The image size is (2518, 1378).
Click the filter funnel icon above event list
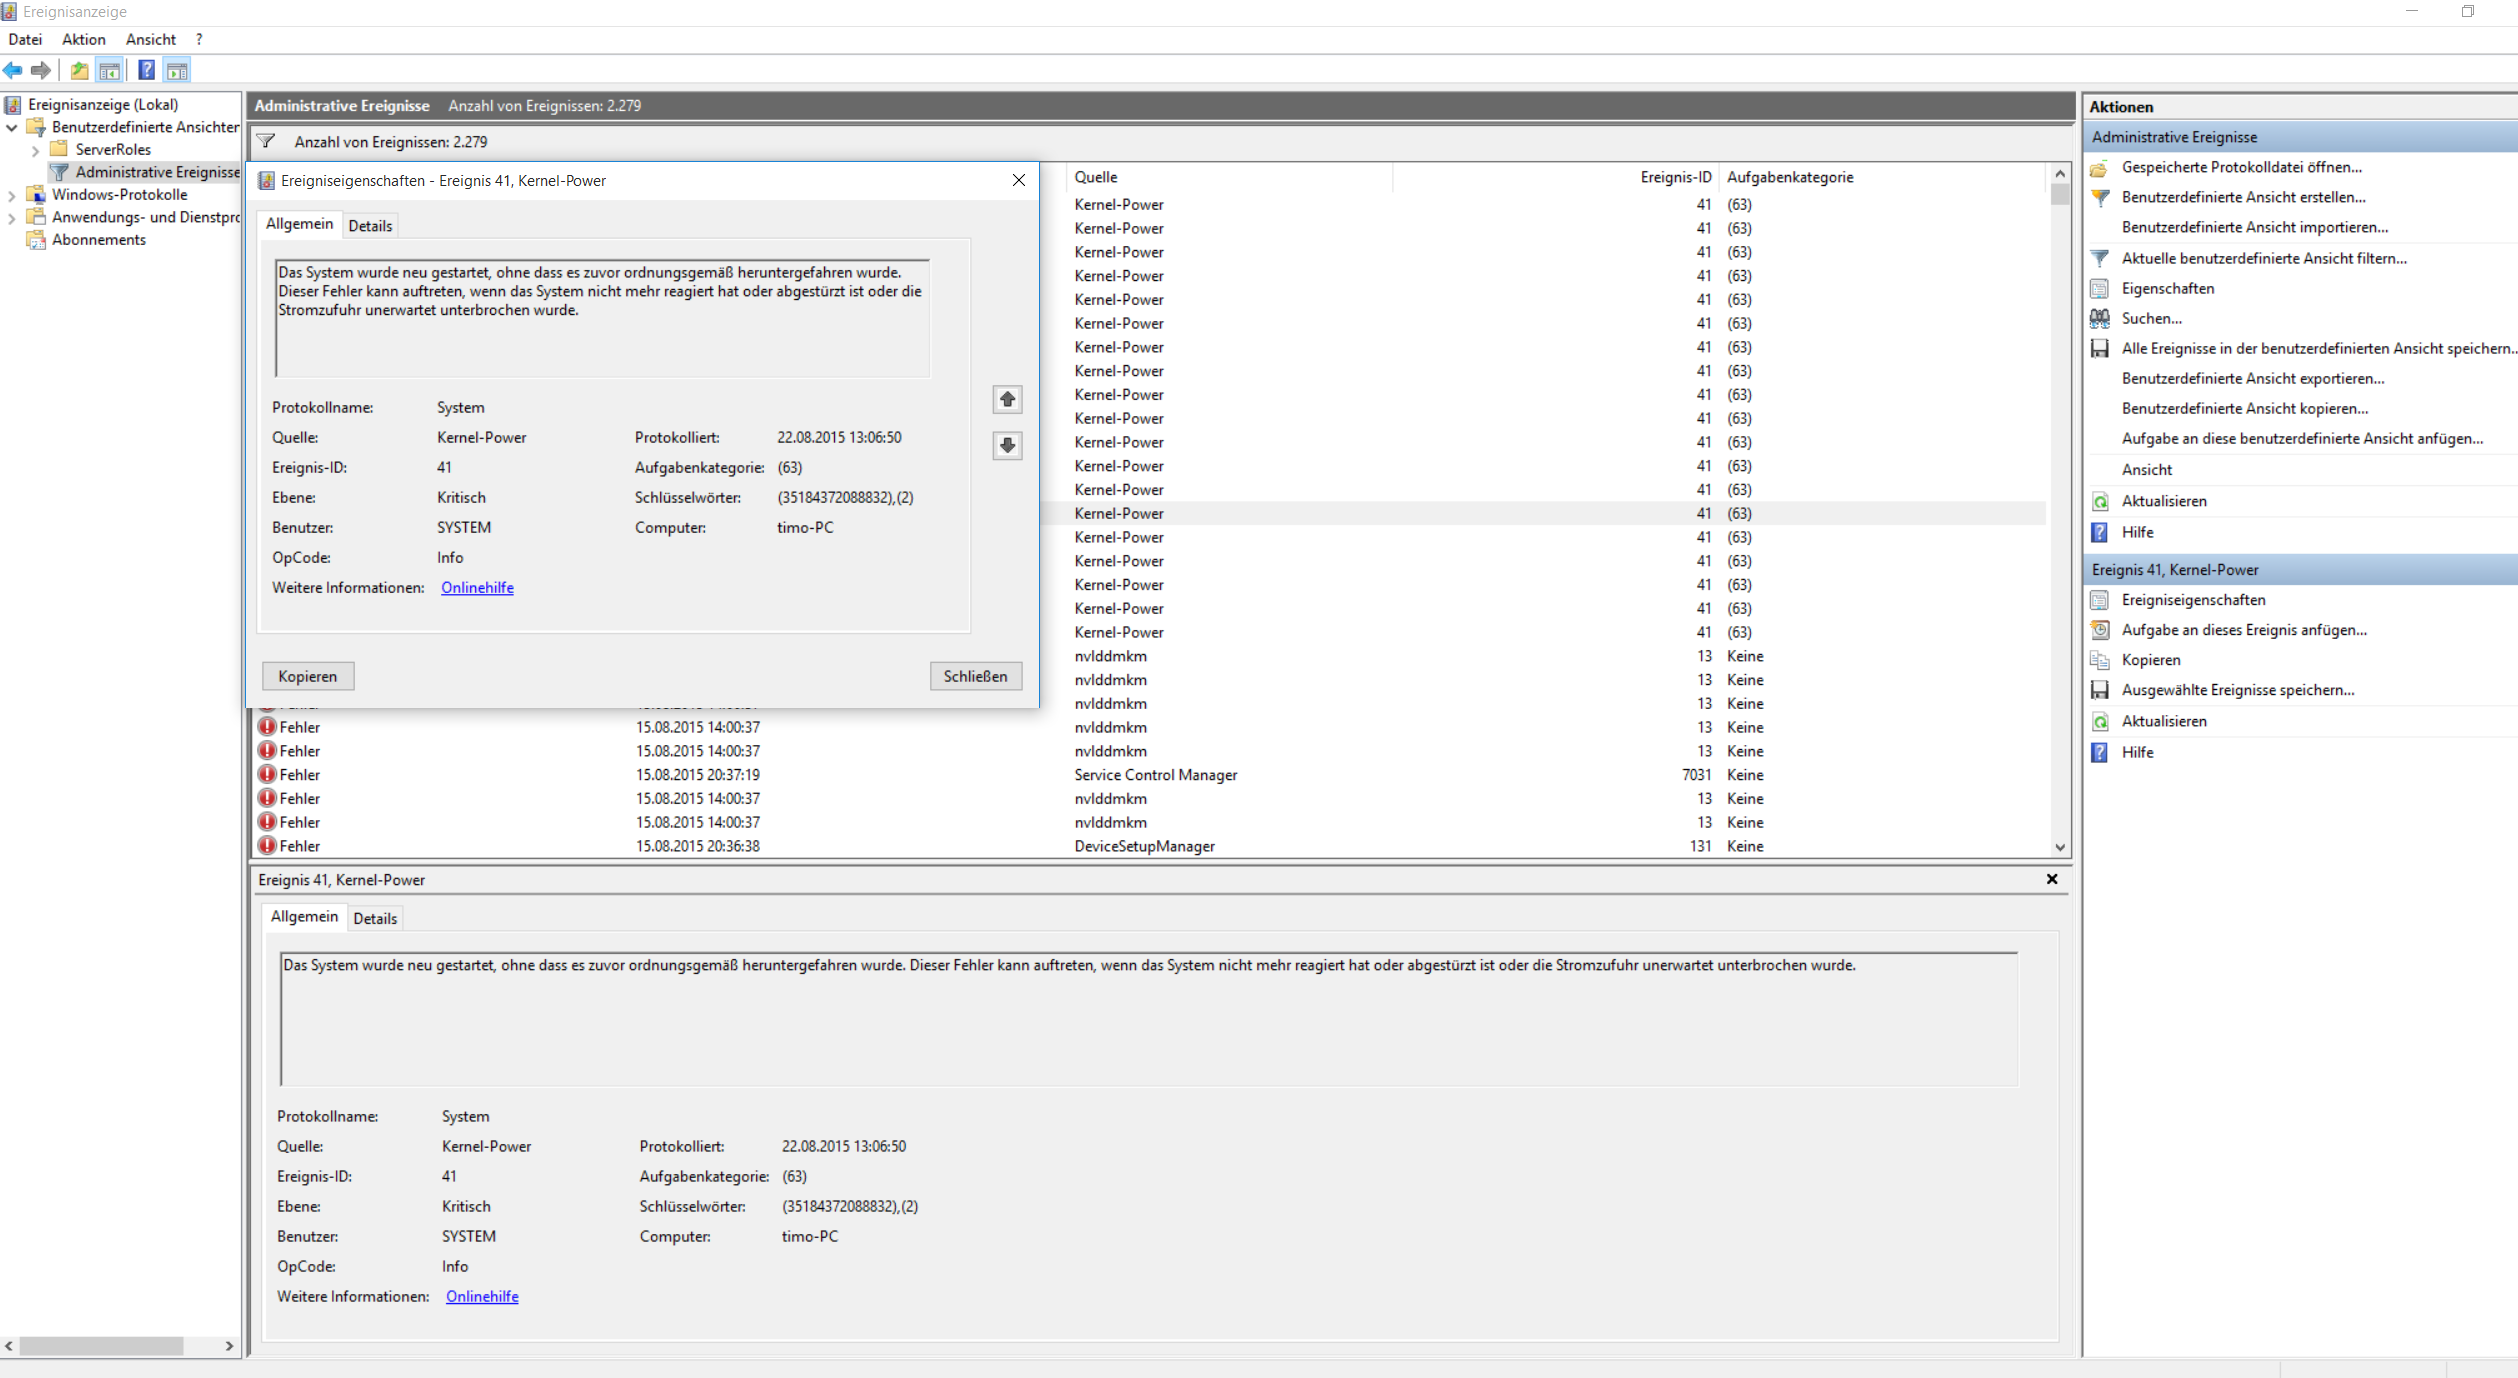pos(266,141)
